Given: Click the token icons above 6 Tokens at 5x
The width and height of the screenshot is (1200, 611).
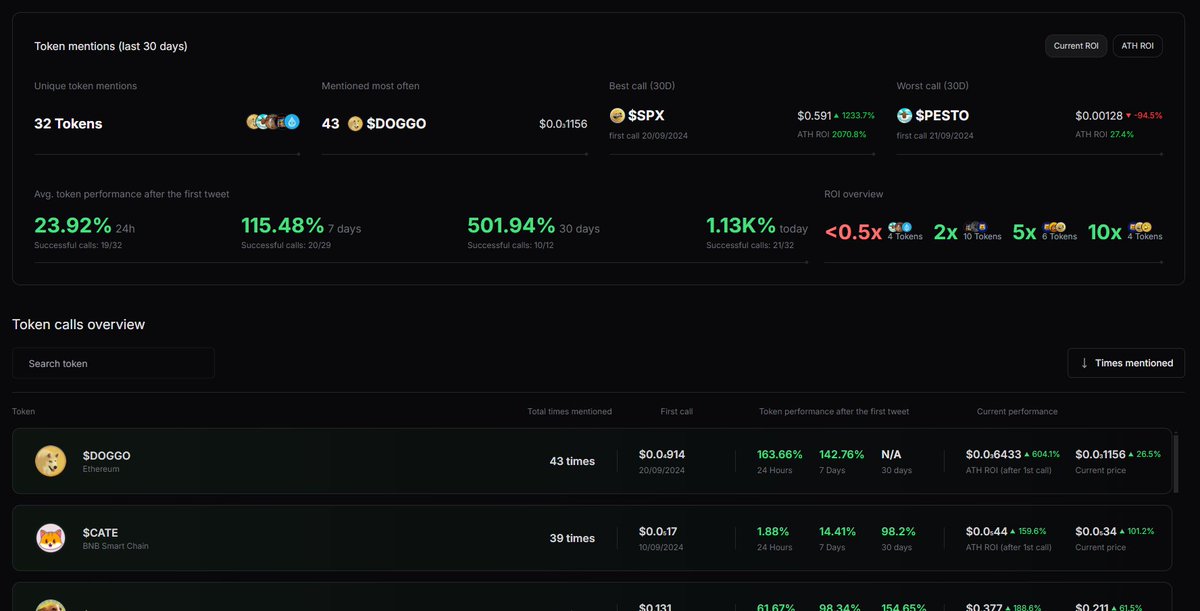Looking at the screenshot, I should (x=1055, y=227).
